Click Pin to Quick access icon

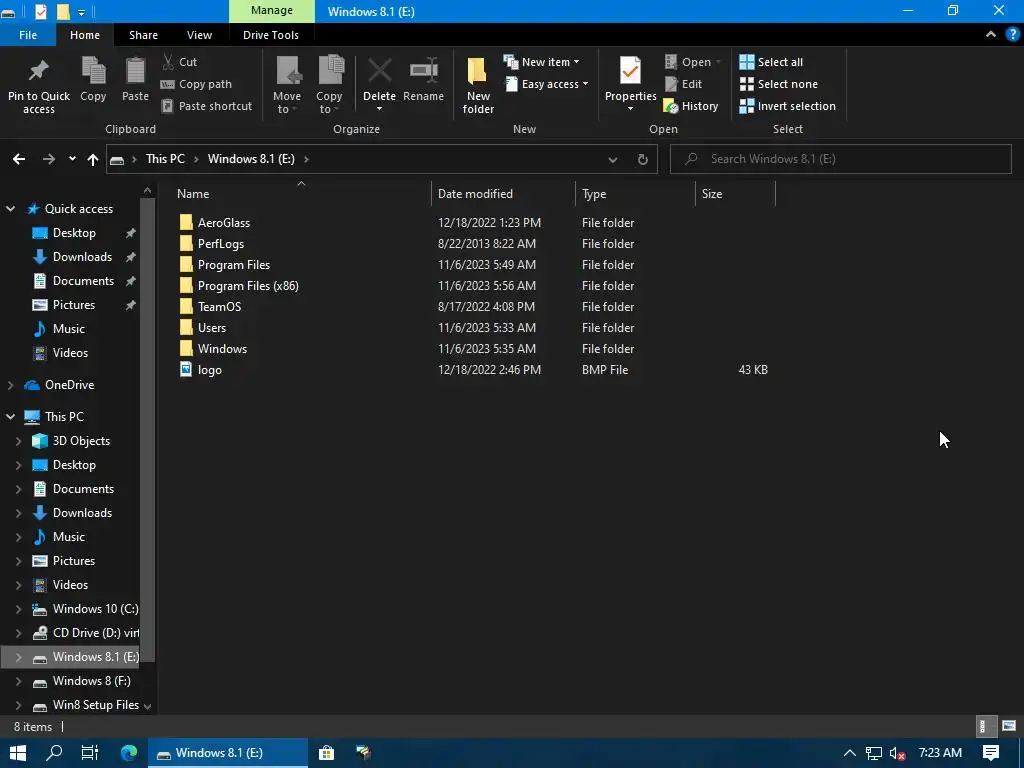click(39, 71)
